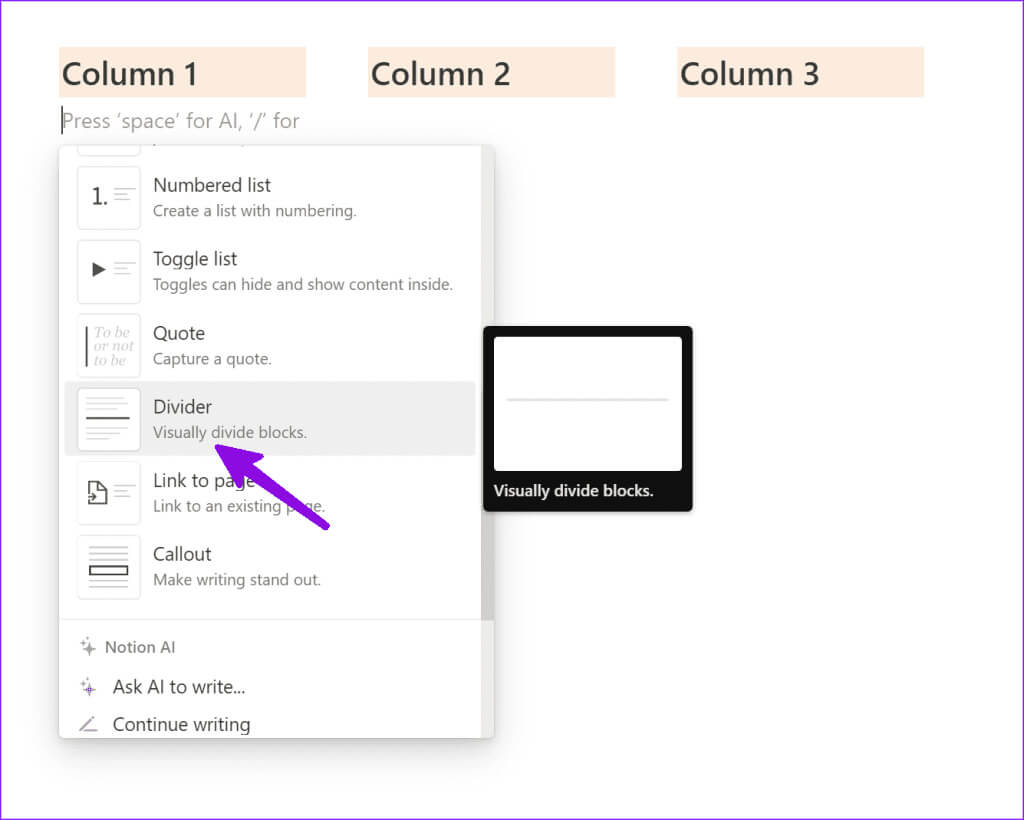Click the Notion AI section sparkle icon
This screenshot has height=820, width=1024.
88,647
